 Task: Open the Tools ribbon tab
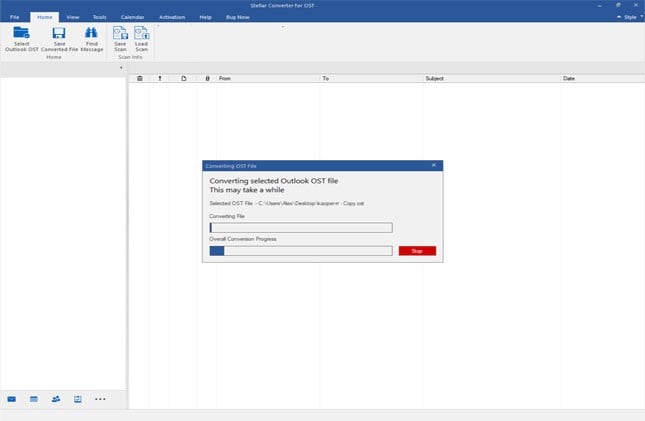(100, 17)
